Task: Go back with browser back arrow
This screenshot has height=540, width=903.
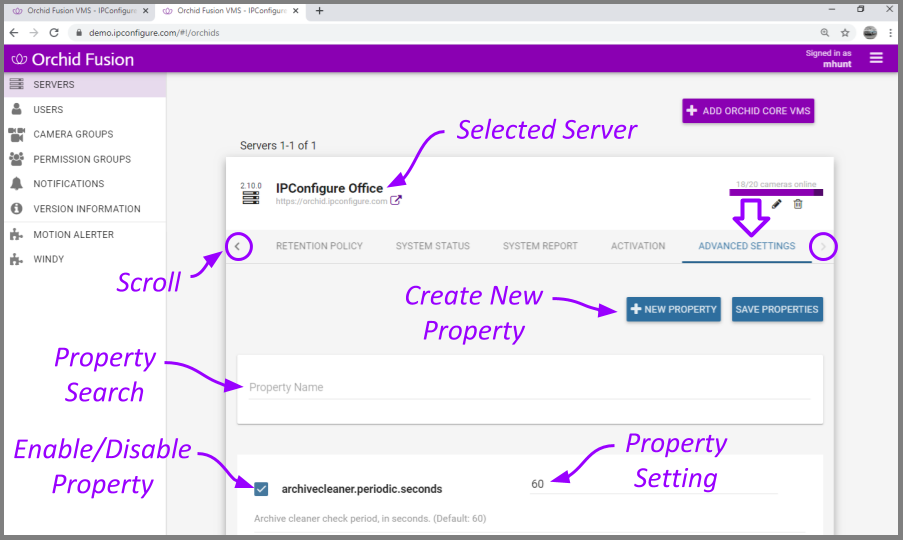Action: [x=14, y=33]
